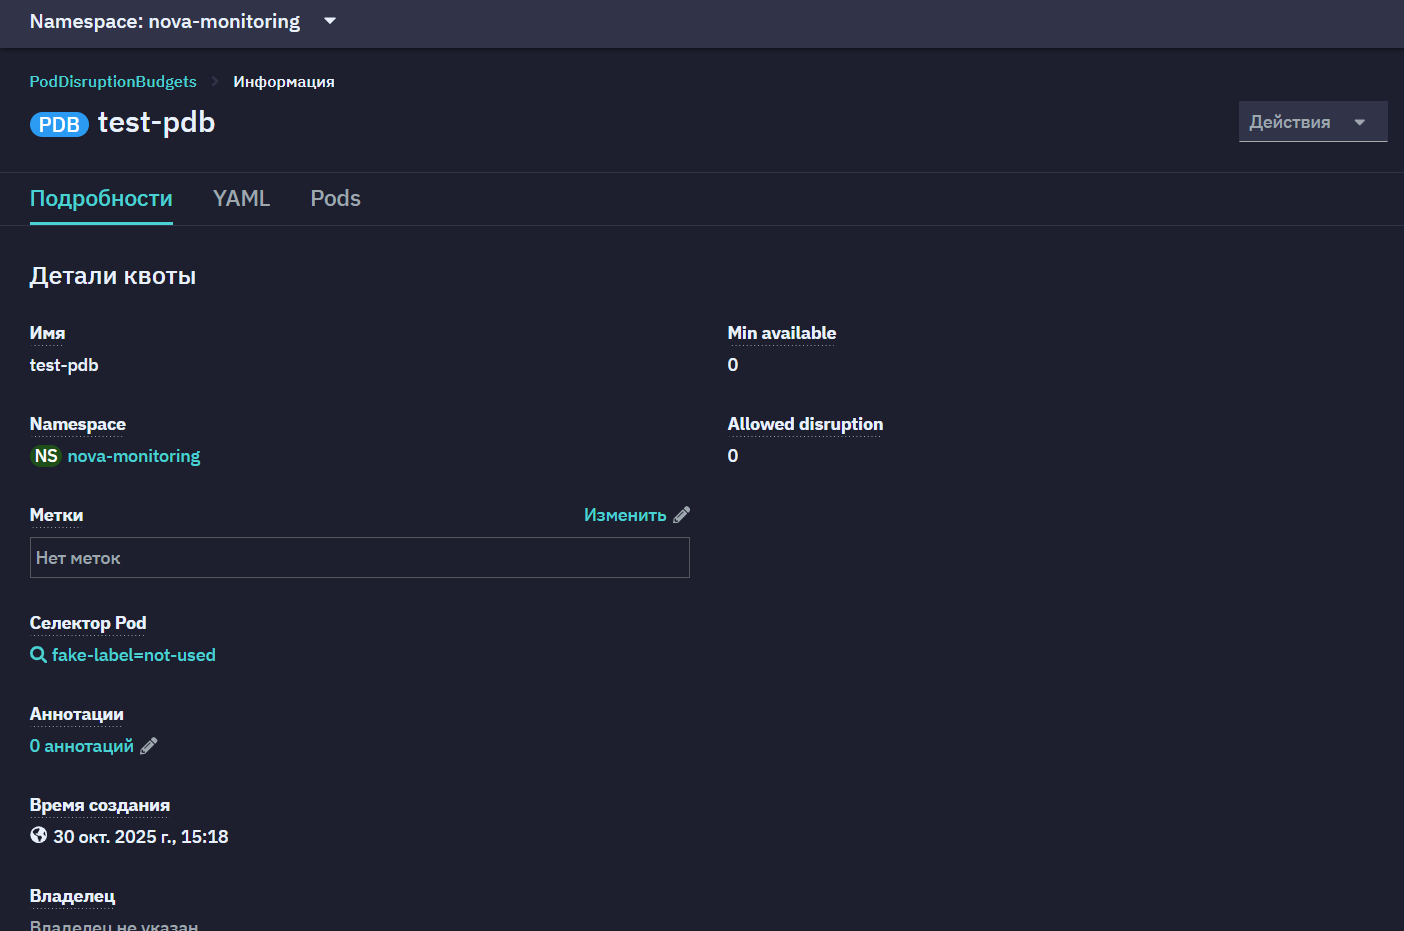Viewport: 1404px width, 931px height.
Task: Click the Информация breadcrumb text
Action: [284, 82]
